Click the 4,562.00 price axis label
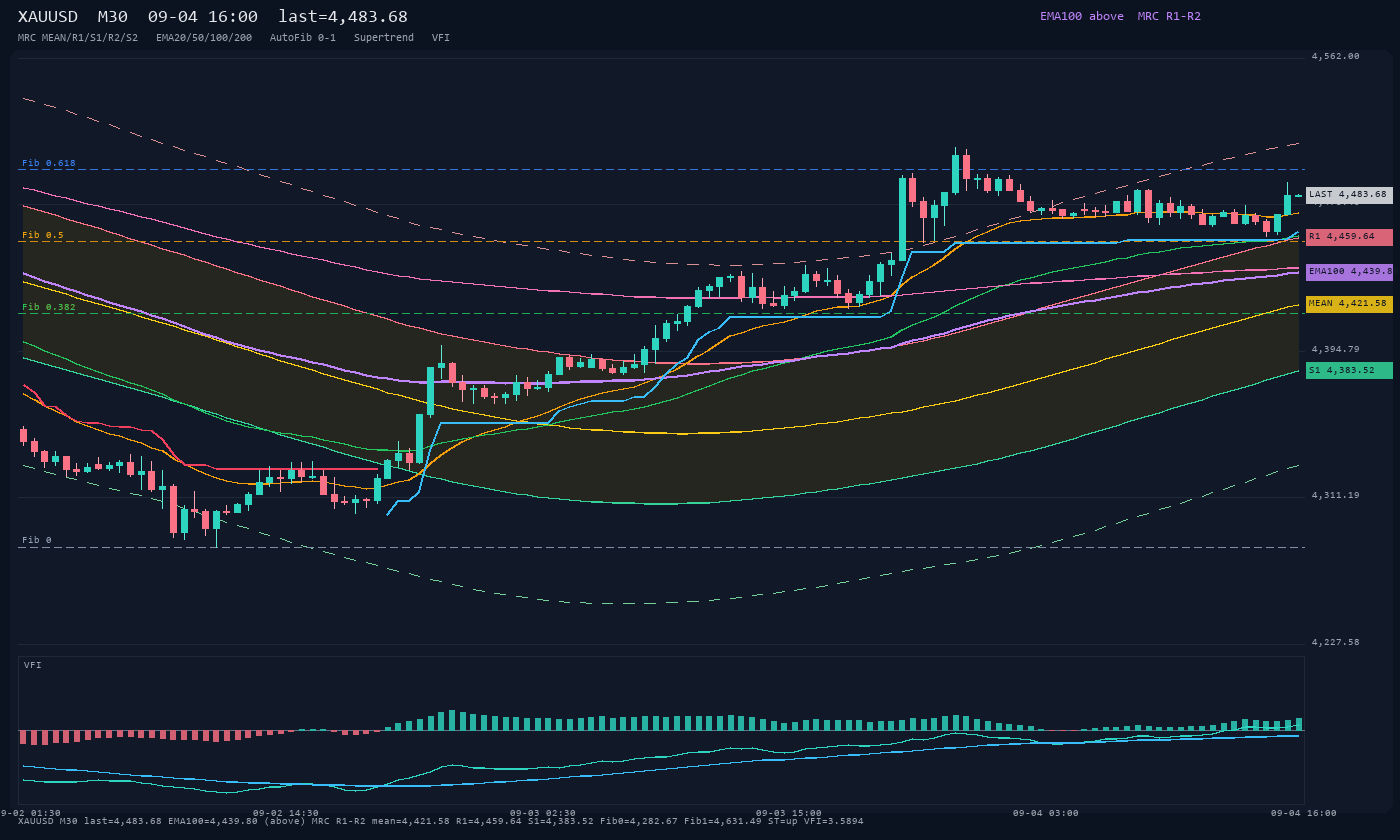The image size is (1400, 840). pyautogui.click(x=1336, y=56)
